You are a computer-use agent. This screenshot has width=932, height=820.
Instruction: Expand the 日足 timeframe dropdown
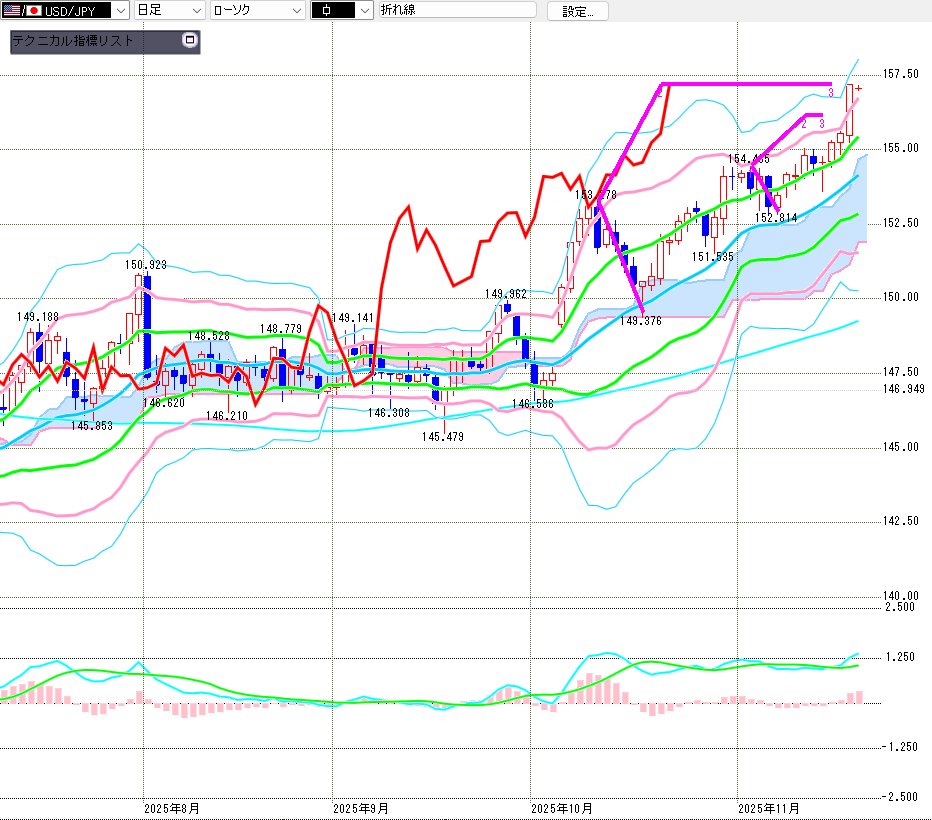tap(195, 10)
